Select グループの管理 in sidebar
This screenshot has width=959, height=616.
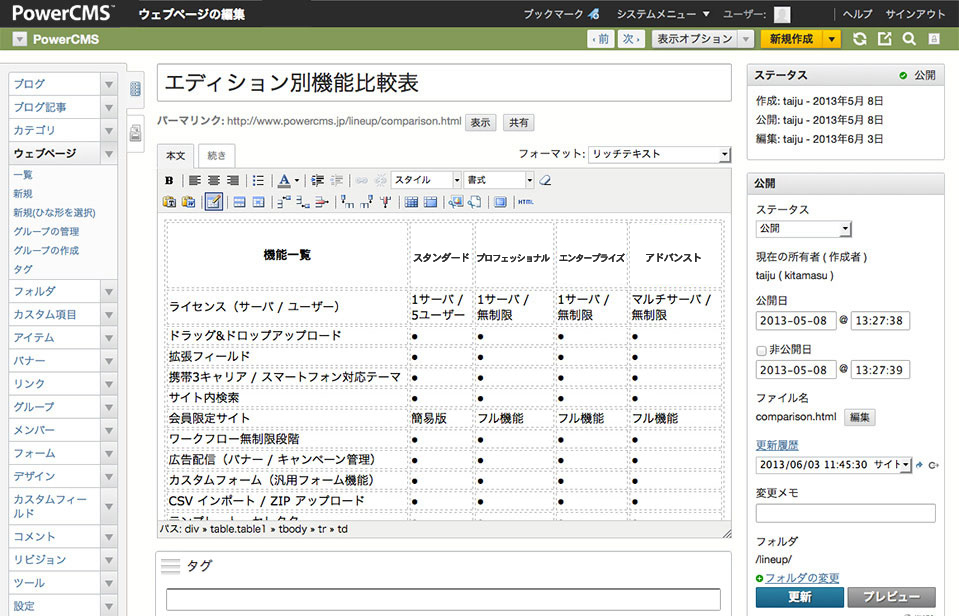point(46,232)
